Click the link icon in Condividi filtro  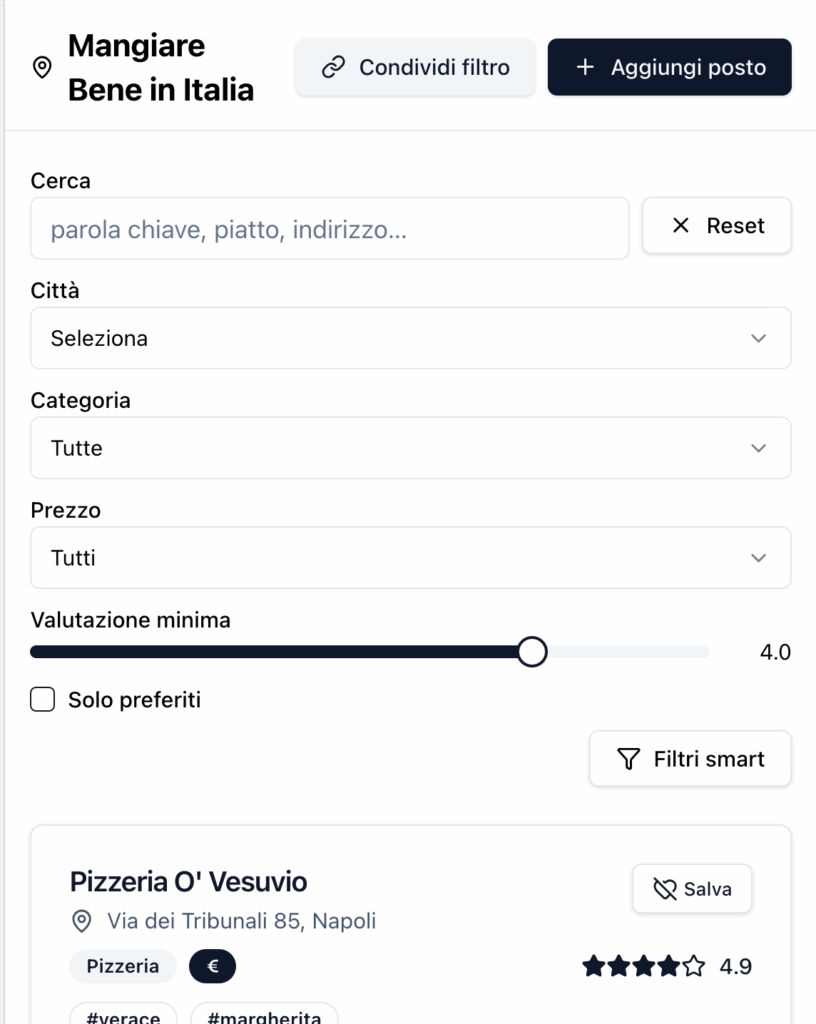point(334,67)
